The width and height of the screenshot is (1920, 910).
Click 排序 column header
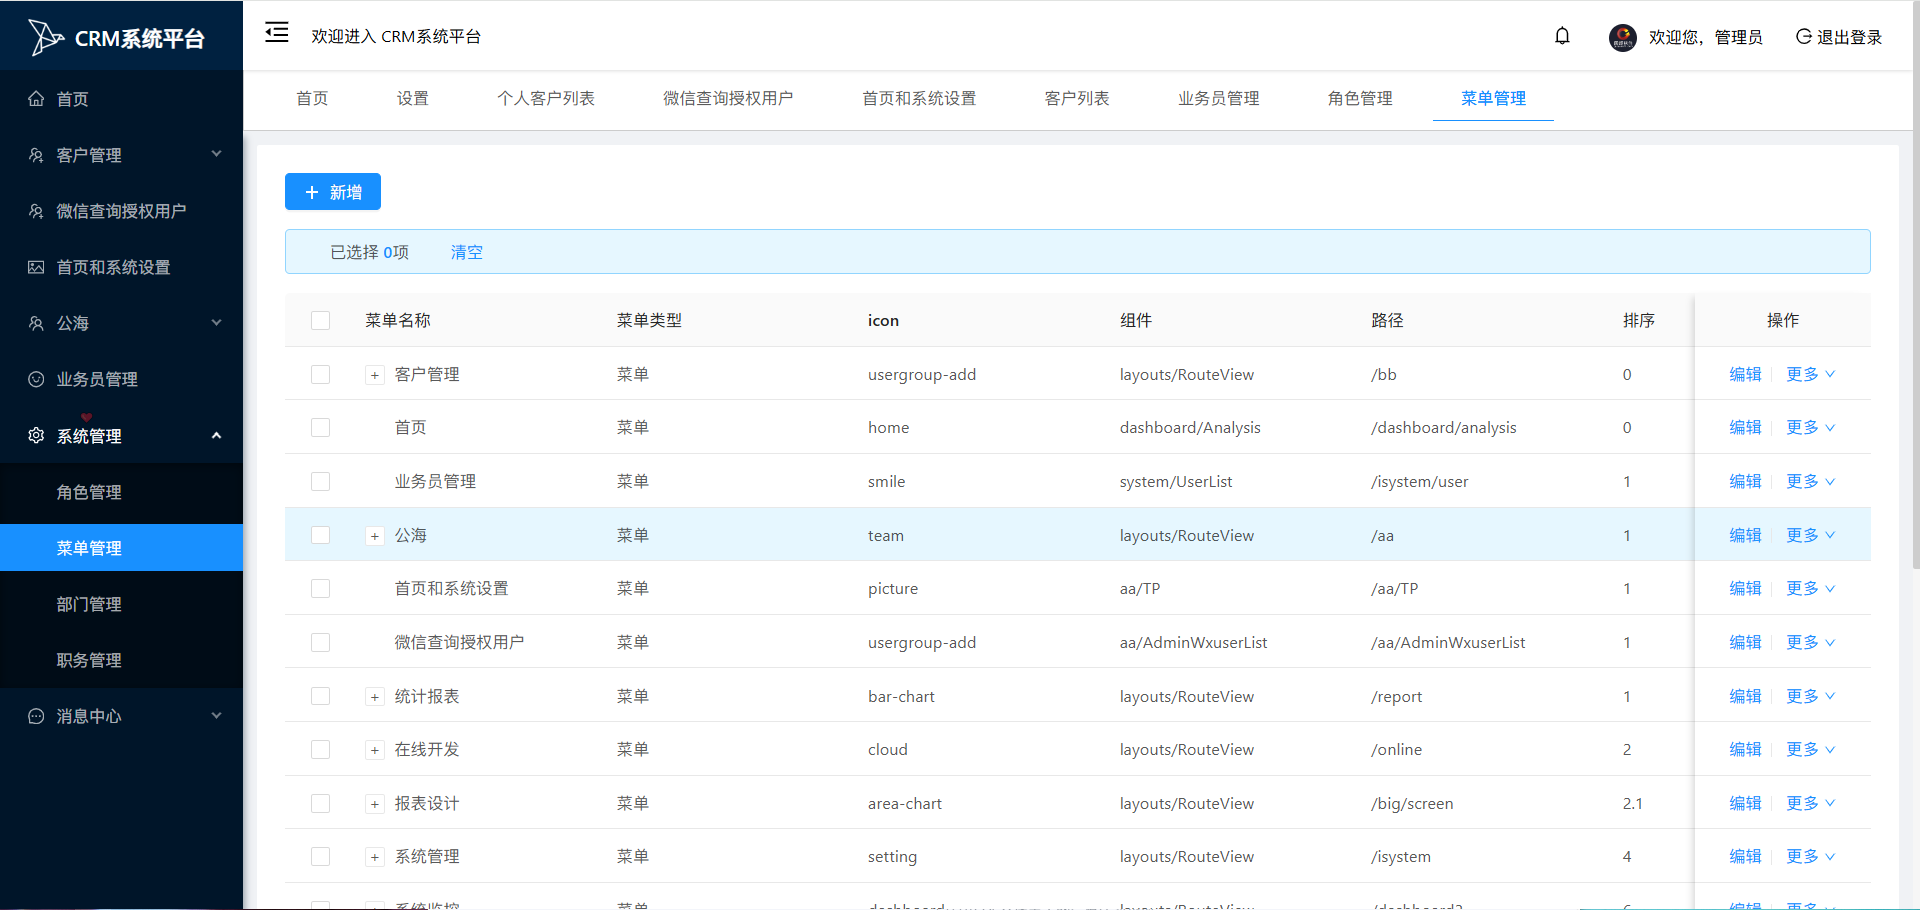(1639, 320)
